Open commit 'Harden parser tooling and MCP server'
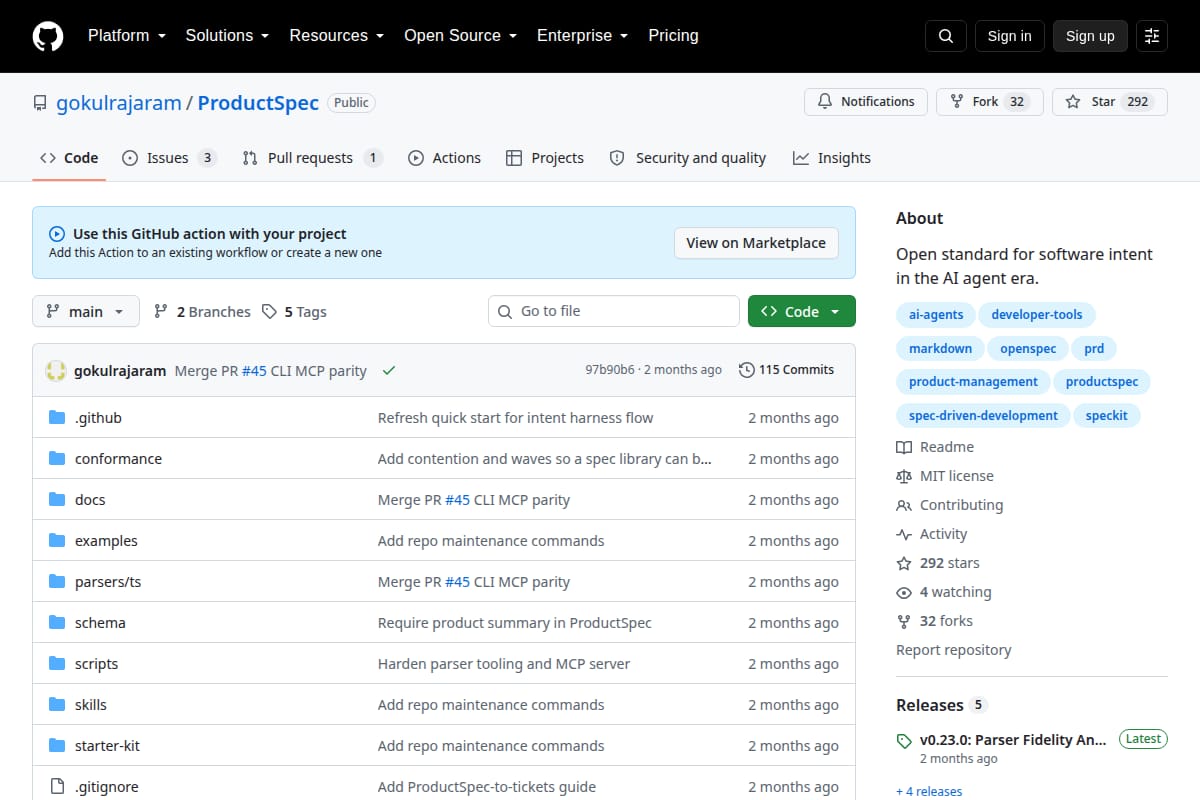 pos(504,664)
